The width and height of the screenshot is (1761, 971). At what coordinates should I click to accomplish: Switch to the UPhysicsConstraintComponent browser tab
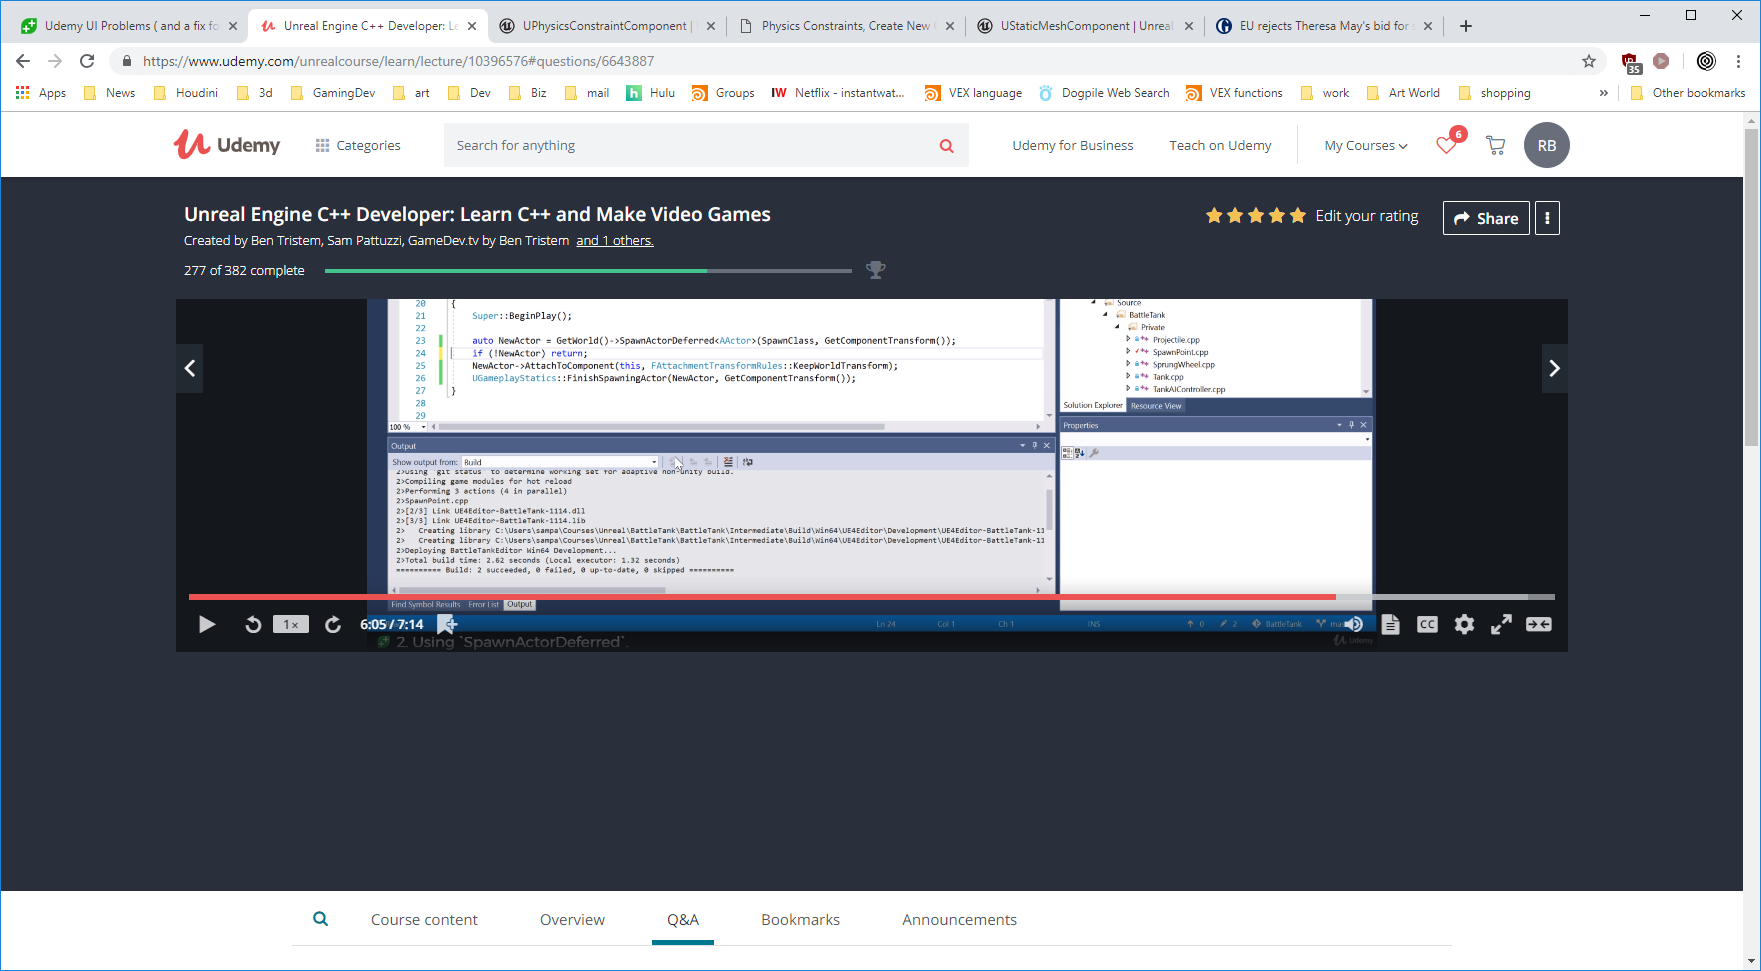coord(597,24)
